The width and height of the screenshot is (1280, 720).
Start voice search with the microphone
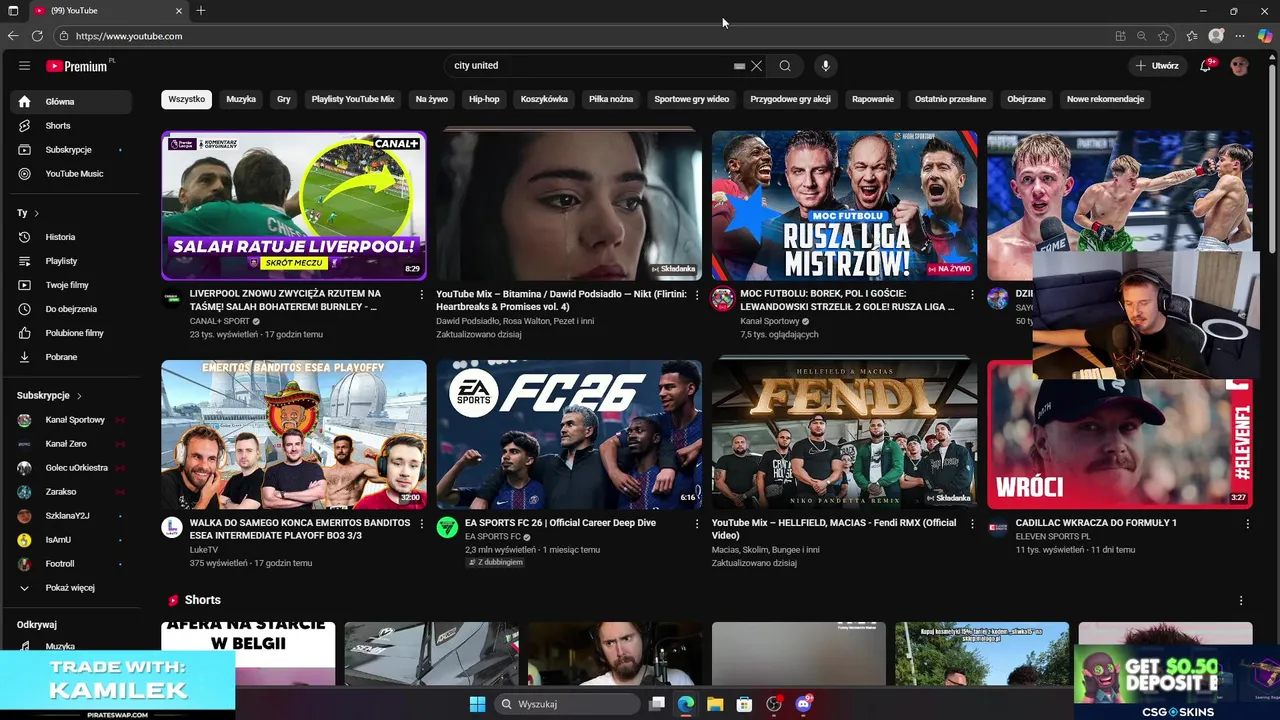point(825,66)
